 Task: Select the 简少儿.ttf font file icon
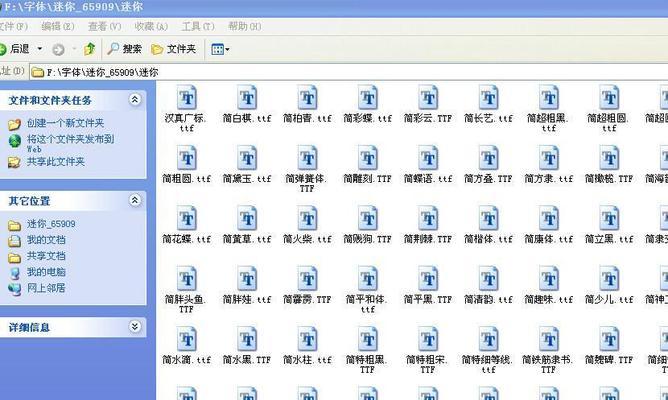pos(609,279)
